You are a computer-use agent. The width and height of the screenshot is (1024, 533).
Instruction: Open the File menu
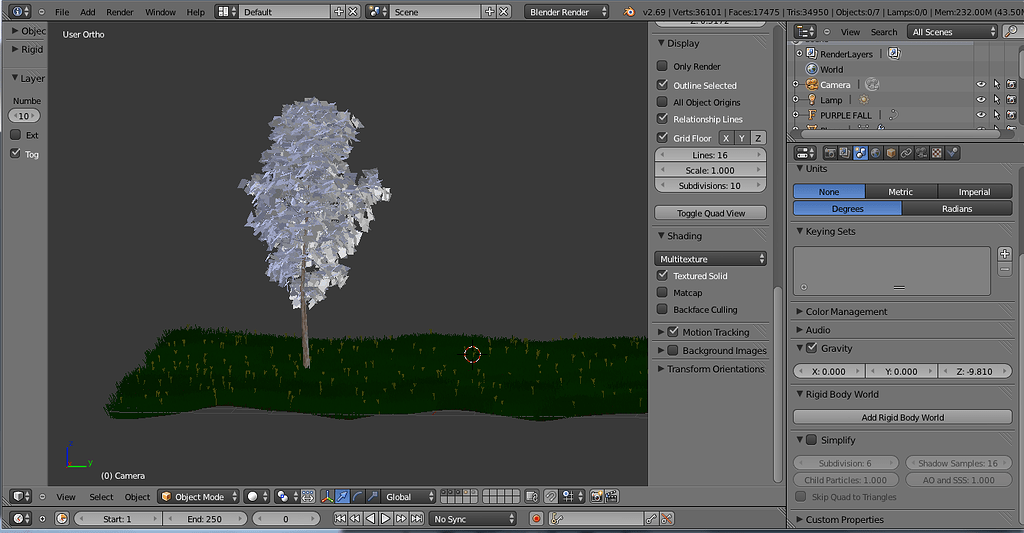point(62,12)
